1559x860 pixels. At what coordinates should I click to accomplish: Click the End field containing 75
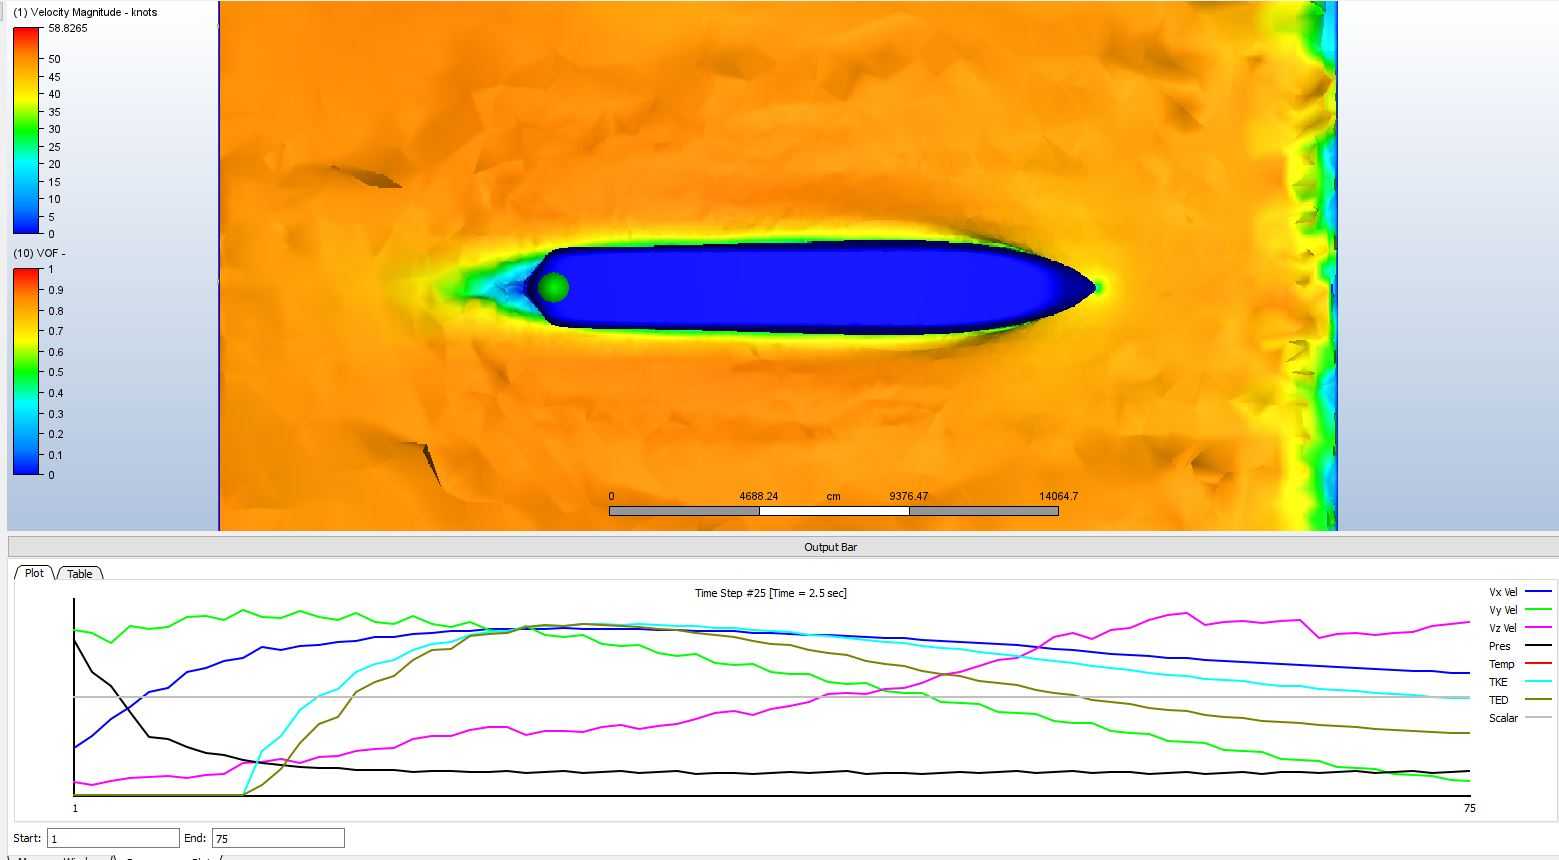(x=278, y=838)
